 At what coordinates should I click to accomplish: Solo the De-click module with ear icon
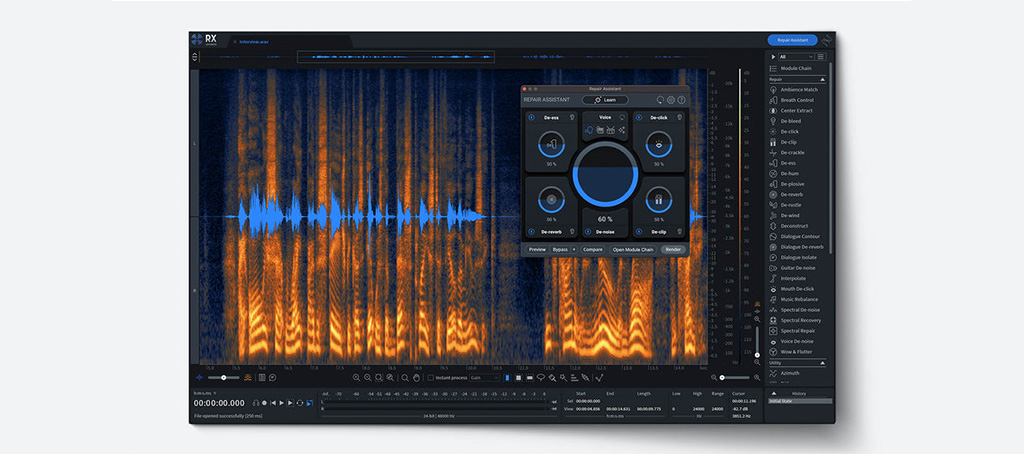pyautogui.click(x=679, y=118)
